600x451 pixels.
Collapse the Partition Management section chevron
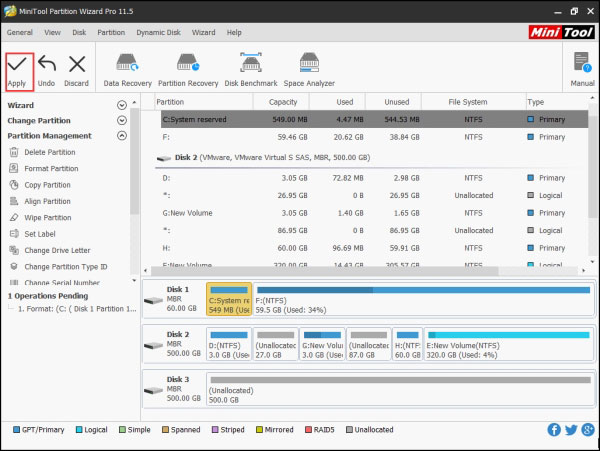pyautogui.click(x=122, y=136)
